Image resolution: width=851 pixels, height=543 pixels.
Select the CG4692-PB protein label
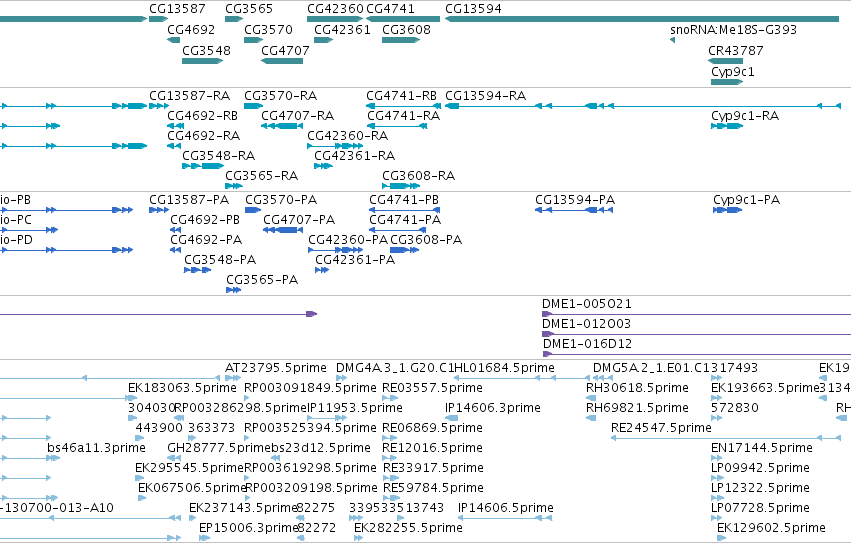click(x=205, y=220)
